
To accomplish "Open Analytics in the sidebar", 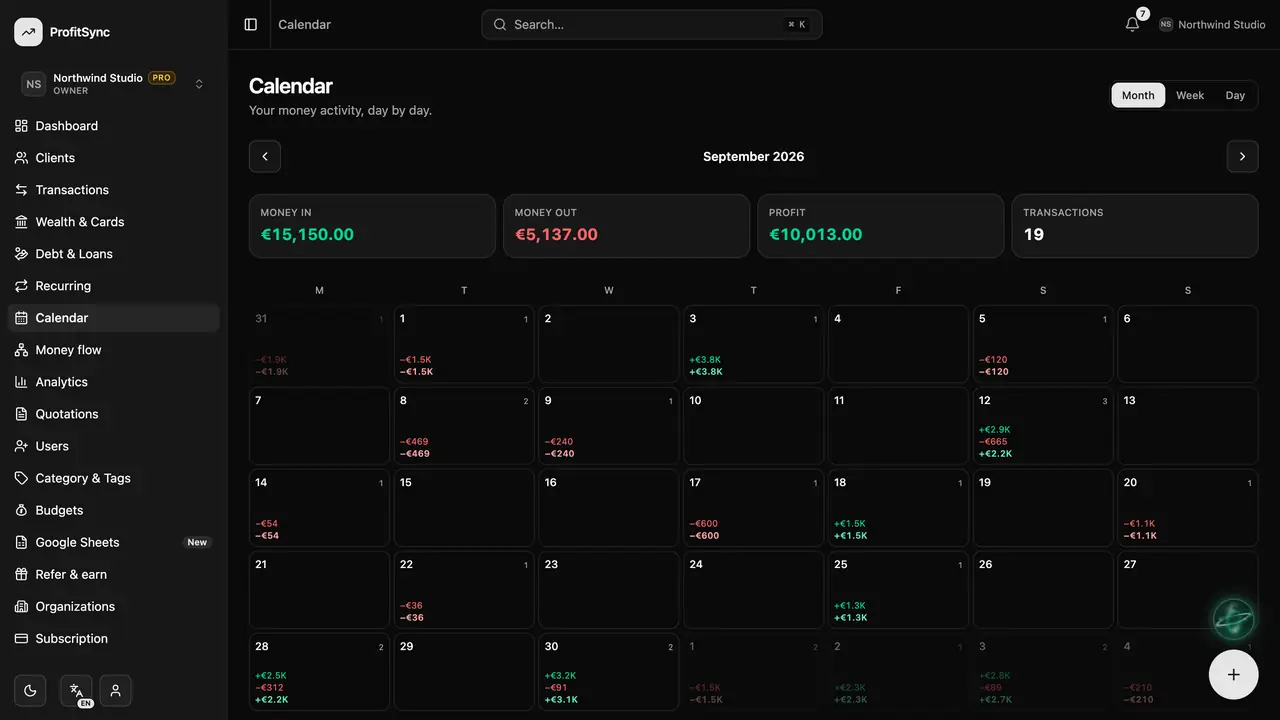I will tap(114, 382).
